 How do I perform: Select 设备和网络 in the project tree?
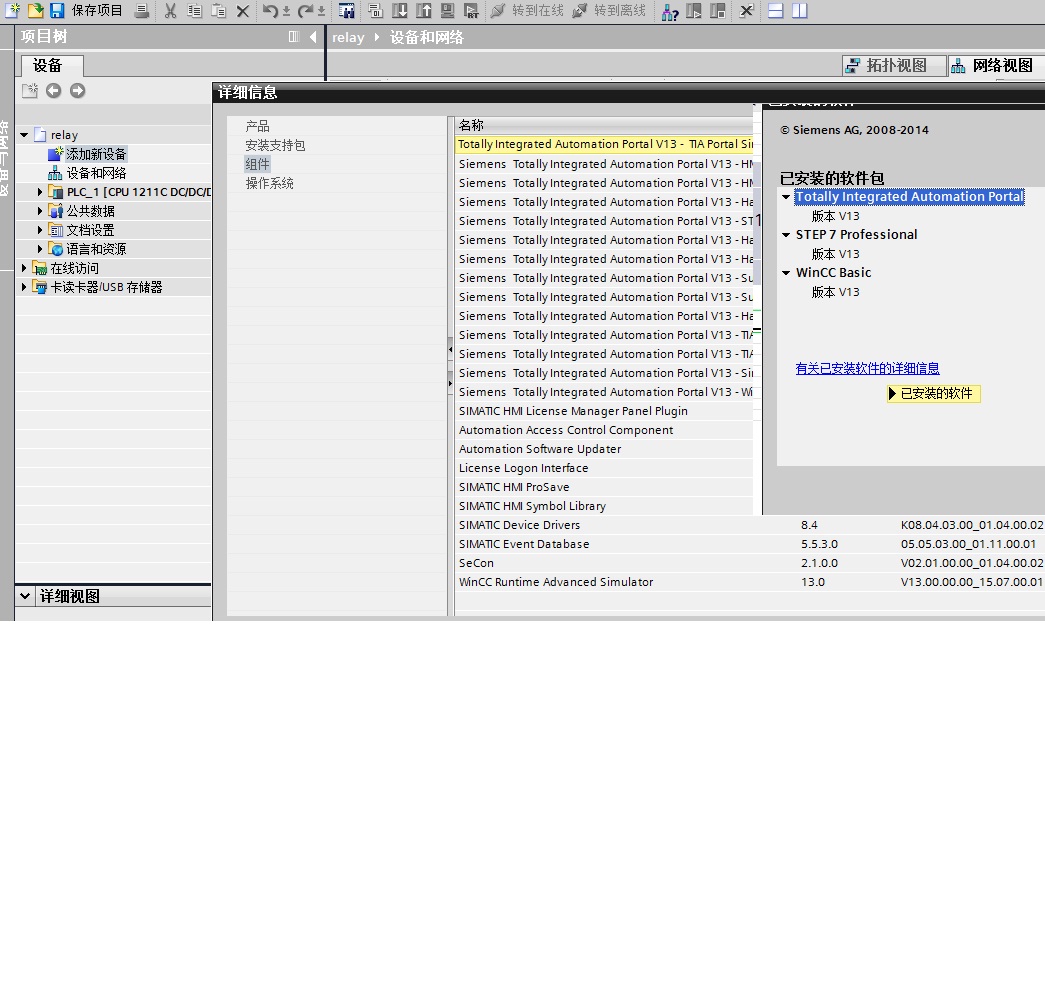click(96, 173)
